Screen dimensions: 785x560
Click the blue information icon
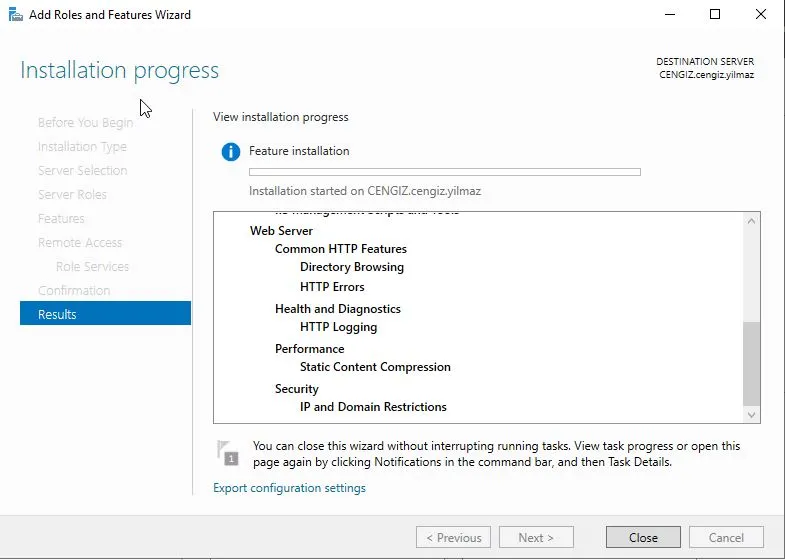click(x=231, y=152)
